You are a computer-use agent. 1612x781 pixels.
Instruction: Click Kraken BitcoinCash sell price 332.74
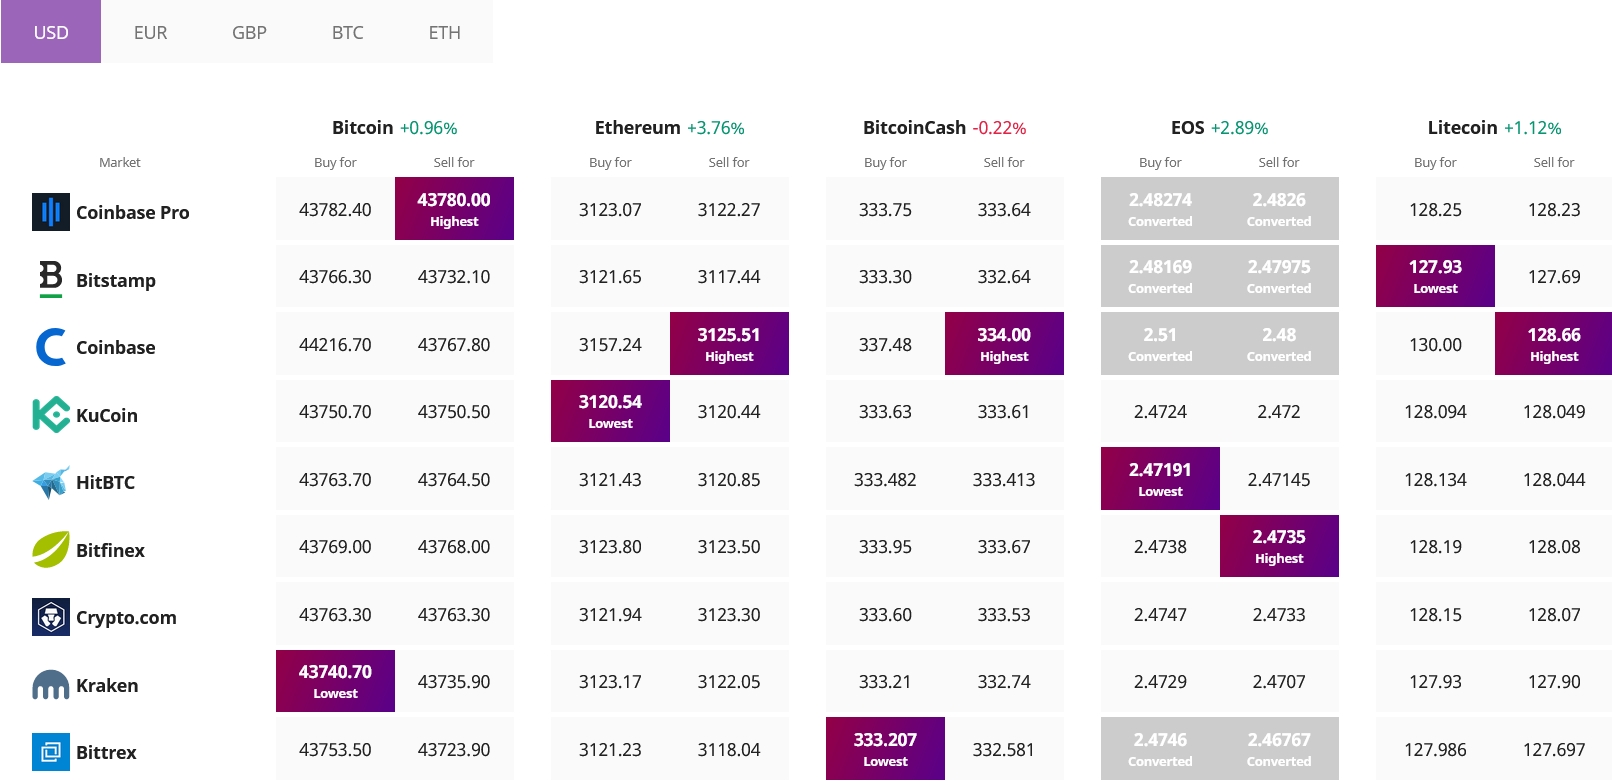(x=1004, y=682)
